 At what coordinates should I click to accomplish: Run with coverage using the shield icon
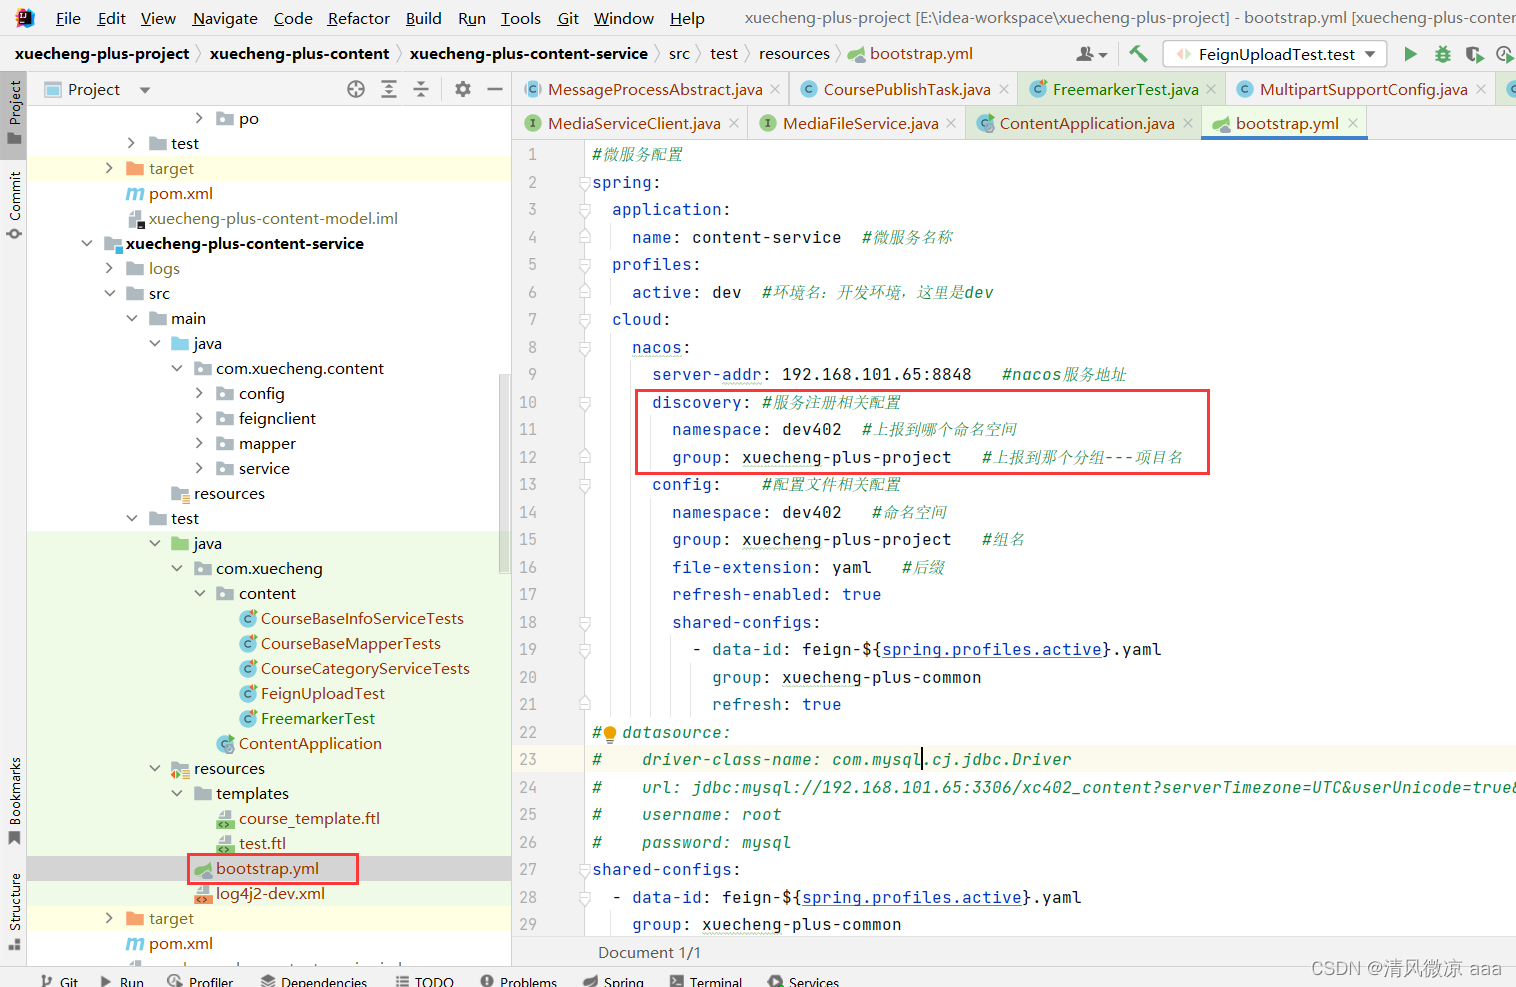pyautogui.click(x=1474, y=54)
